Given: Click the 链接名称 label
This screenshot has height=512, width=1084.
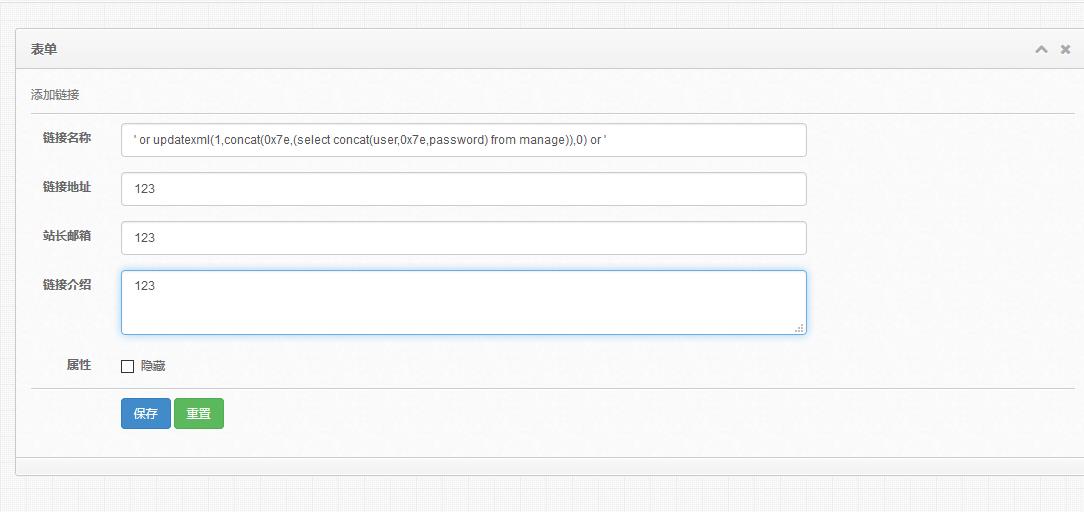Looking at the screenshot, I should pos(66,138).
